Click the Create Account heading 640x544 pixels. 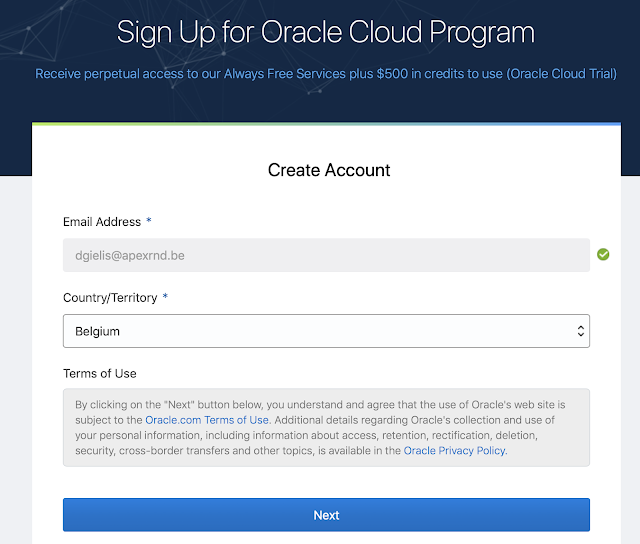(x=329, y=170)
